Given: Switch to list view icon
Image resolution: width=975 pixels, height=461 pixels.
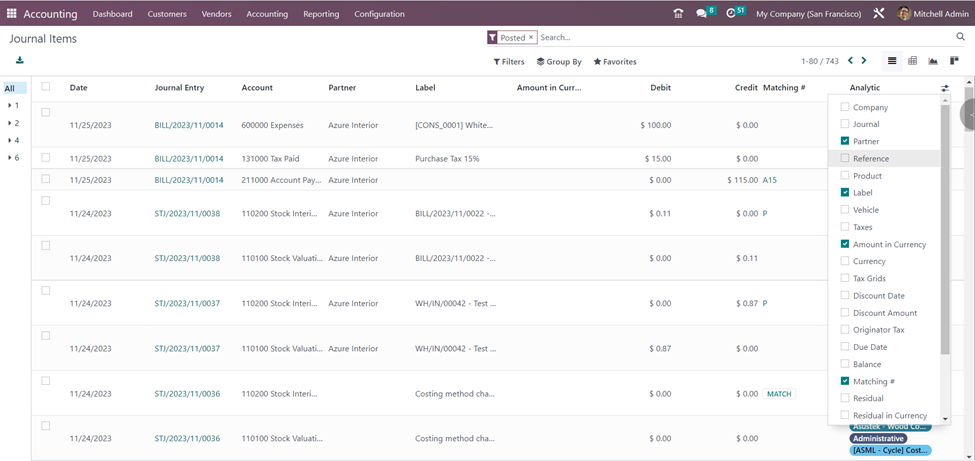Looking at the screenshot, I should pos(892,61).
